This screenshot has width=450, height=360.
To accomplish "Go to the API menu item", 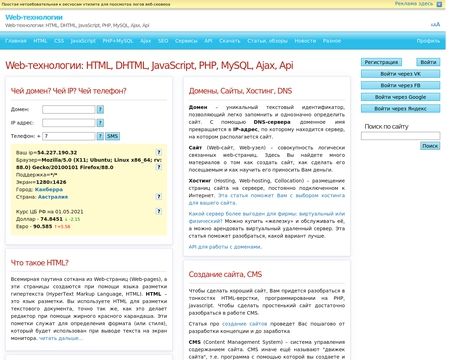I will (208, 41).
